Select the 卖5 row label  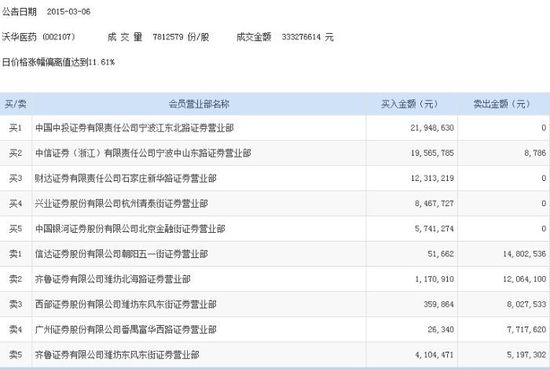pos(15,355)
